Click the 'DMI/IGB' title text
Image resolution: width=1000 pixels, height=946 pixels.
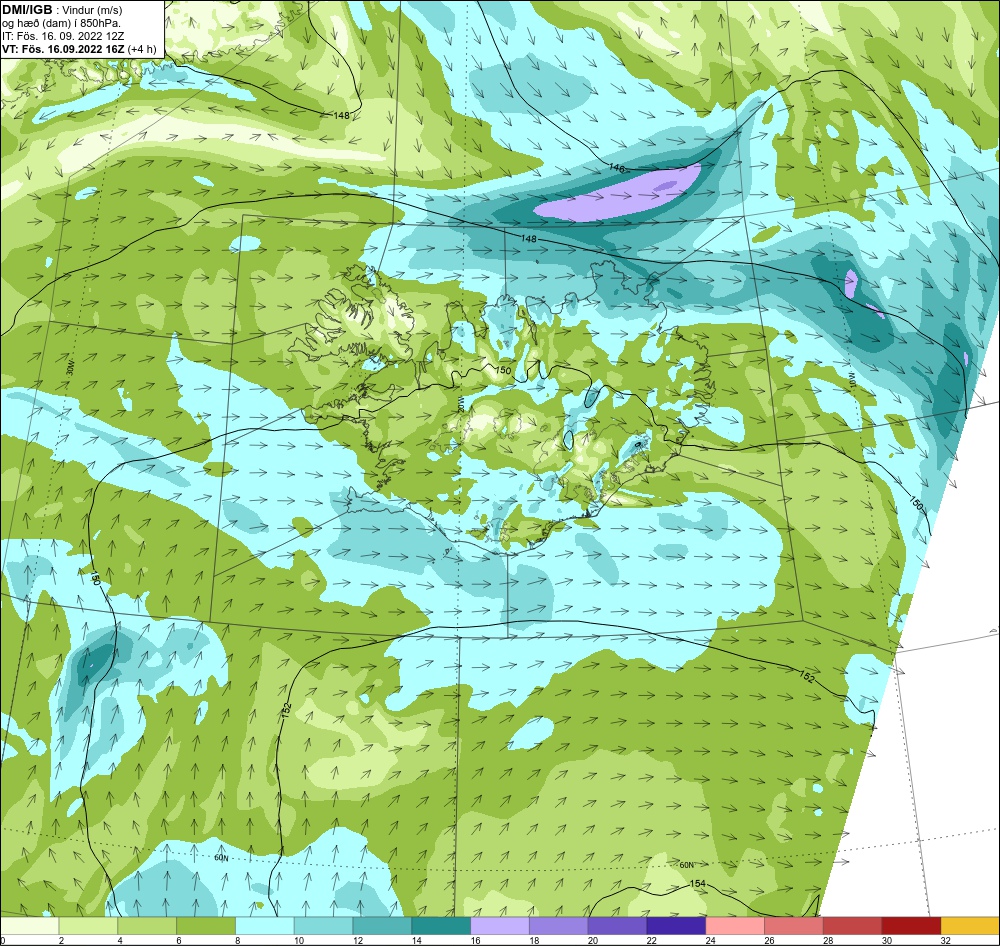click(27, 10)
